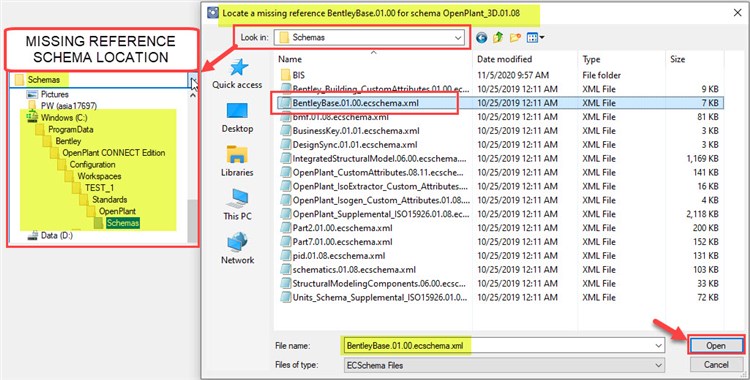This screenshot has height=380, width=750.
Task: Create a new folder
Action: coord(515,37)
